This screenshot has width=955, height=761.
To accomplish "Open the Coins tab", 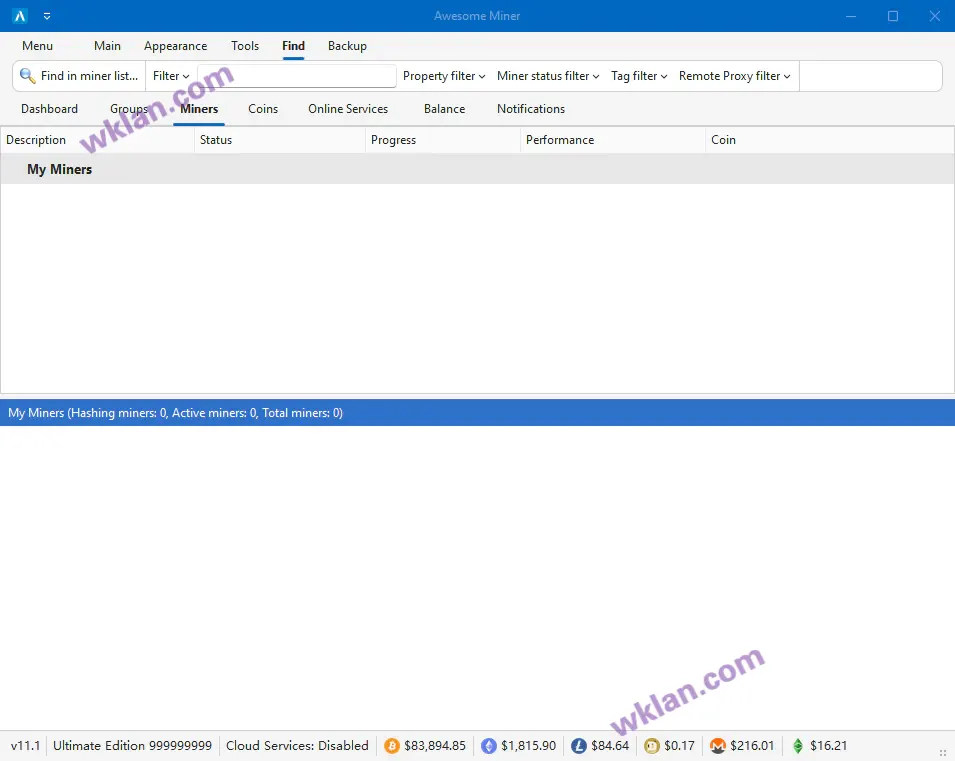I will coord(263,109).
